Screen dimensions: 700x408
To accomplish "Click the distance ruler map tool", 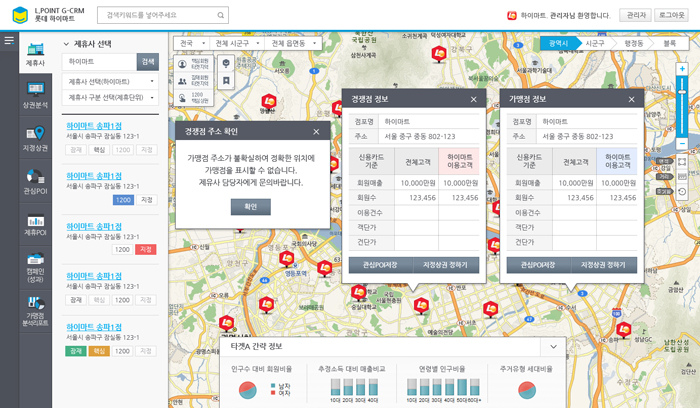I will (x=682, y=176).
